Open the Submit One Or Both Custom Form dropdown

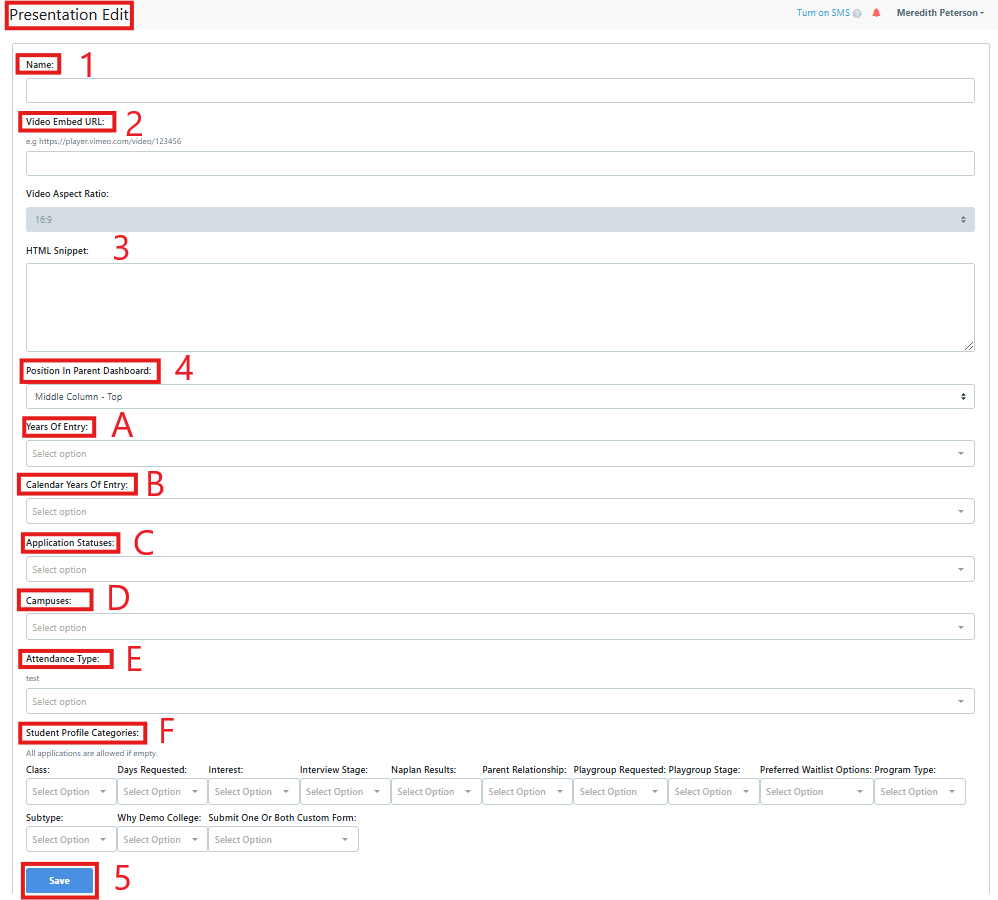coord(283,839)
